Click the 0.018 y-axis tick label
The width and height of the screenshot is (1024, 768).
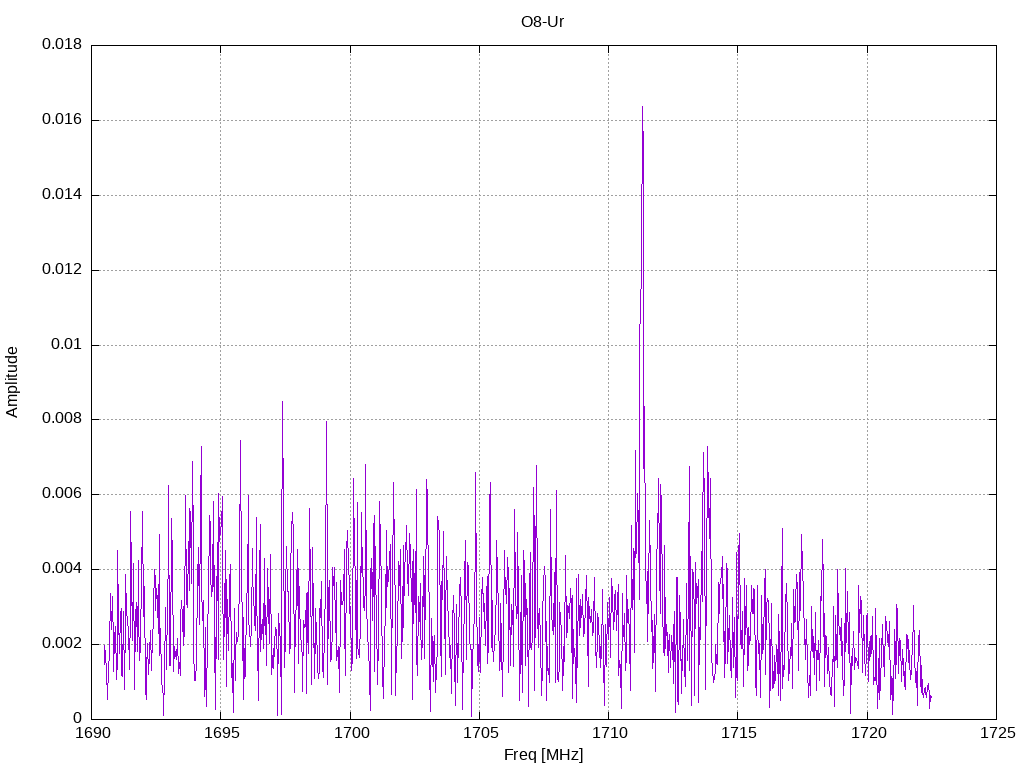pyautogui.click(x=61, y=45)
